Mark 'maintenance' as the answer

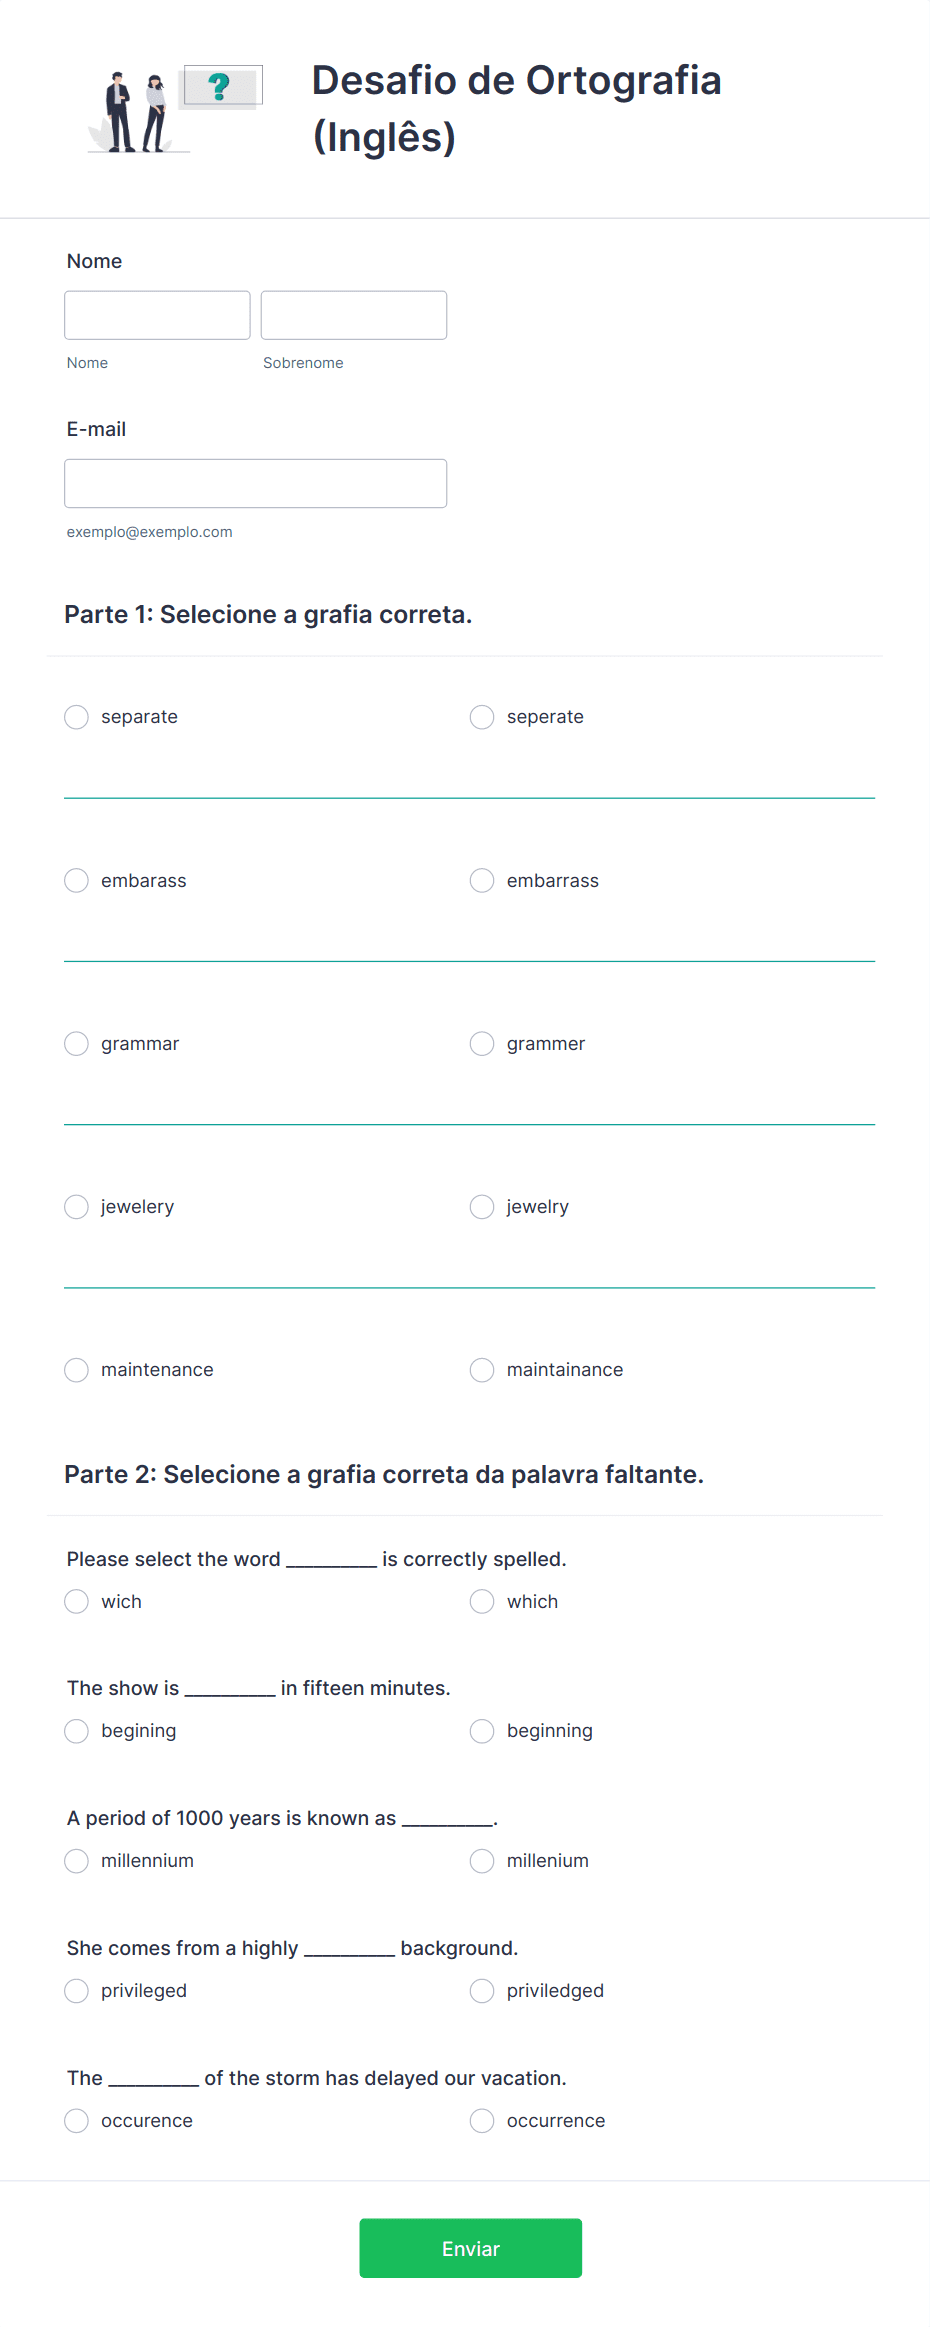77,1370
